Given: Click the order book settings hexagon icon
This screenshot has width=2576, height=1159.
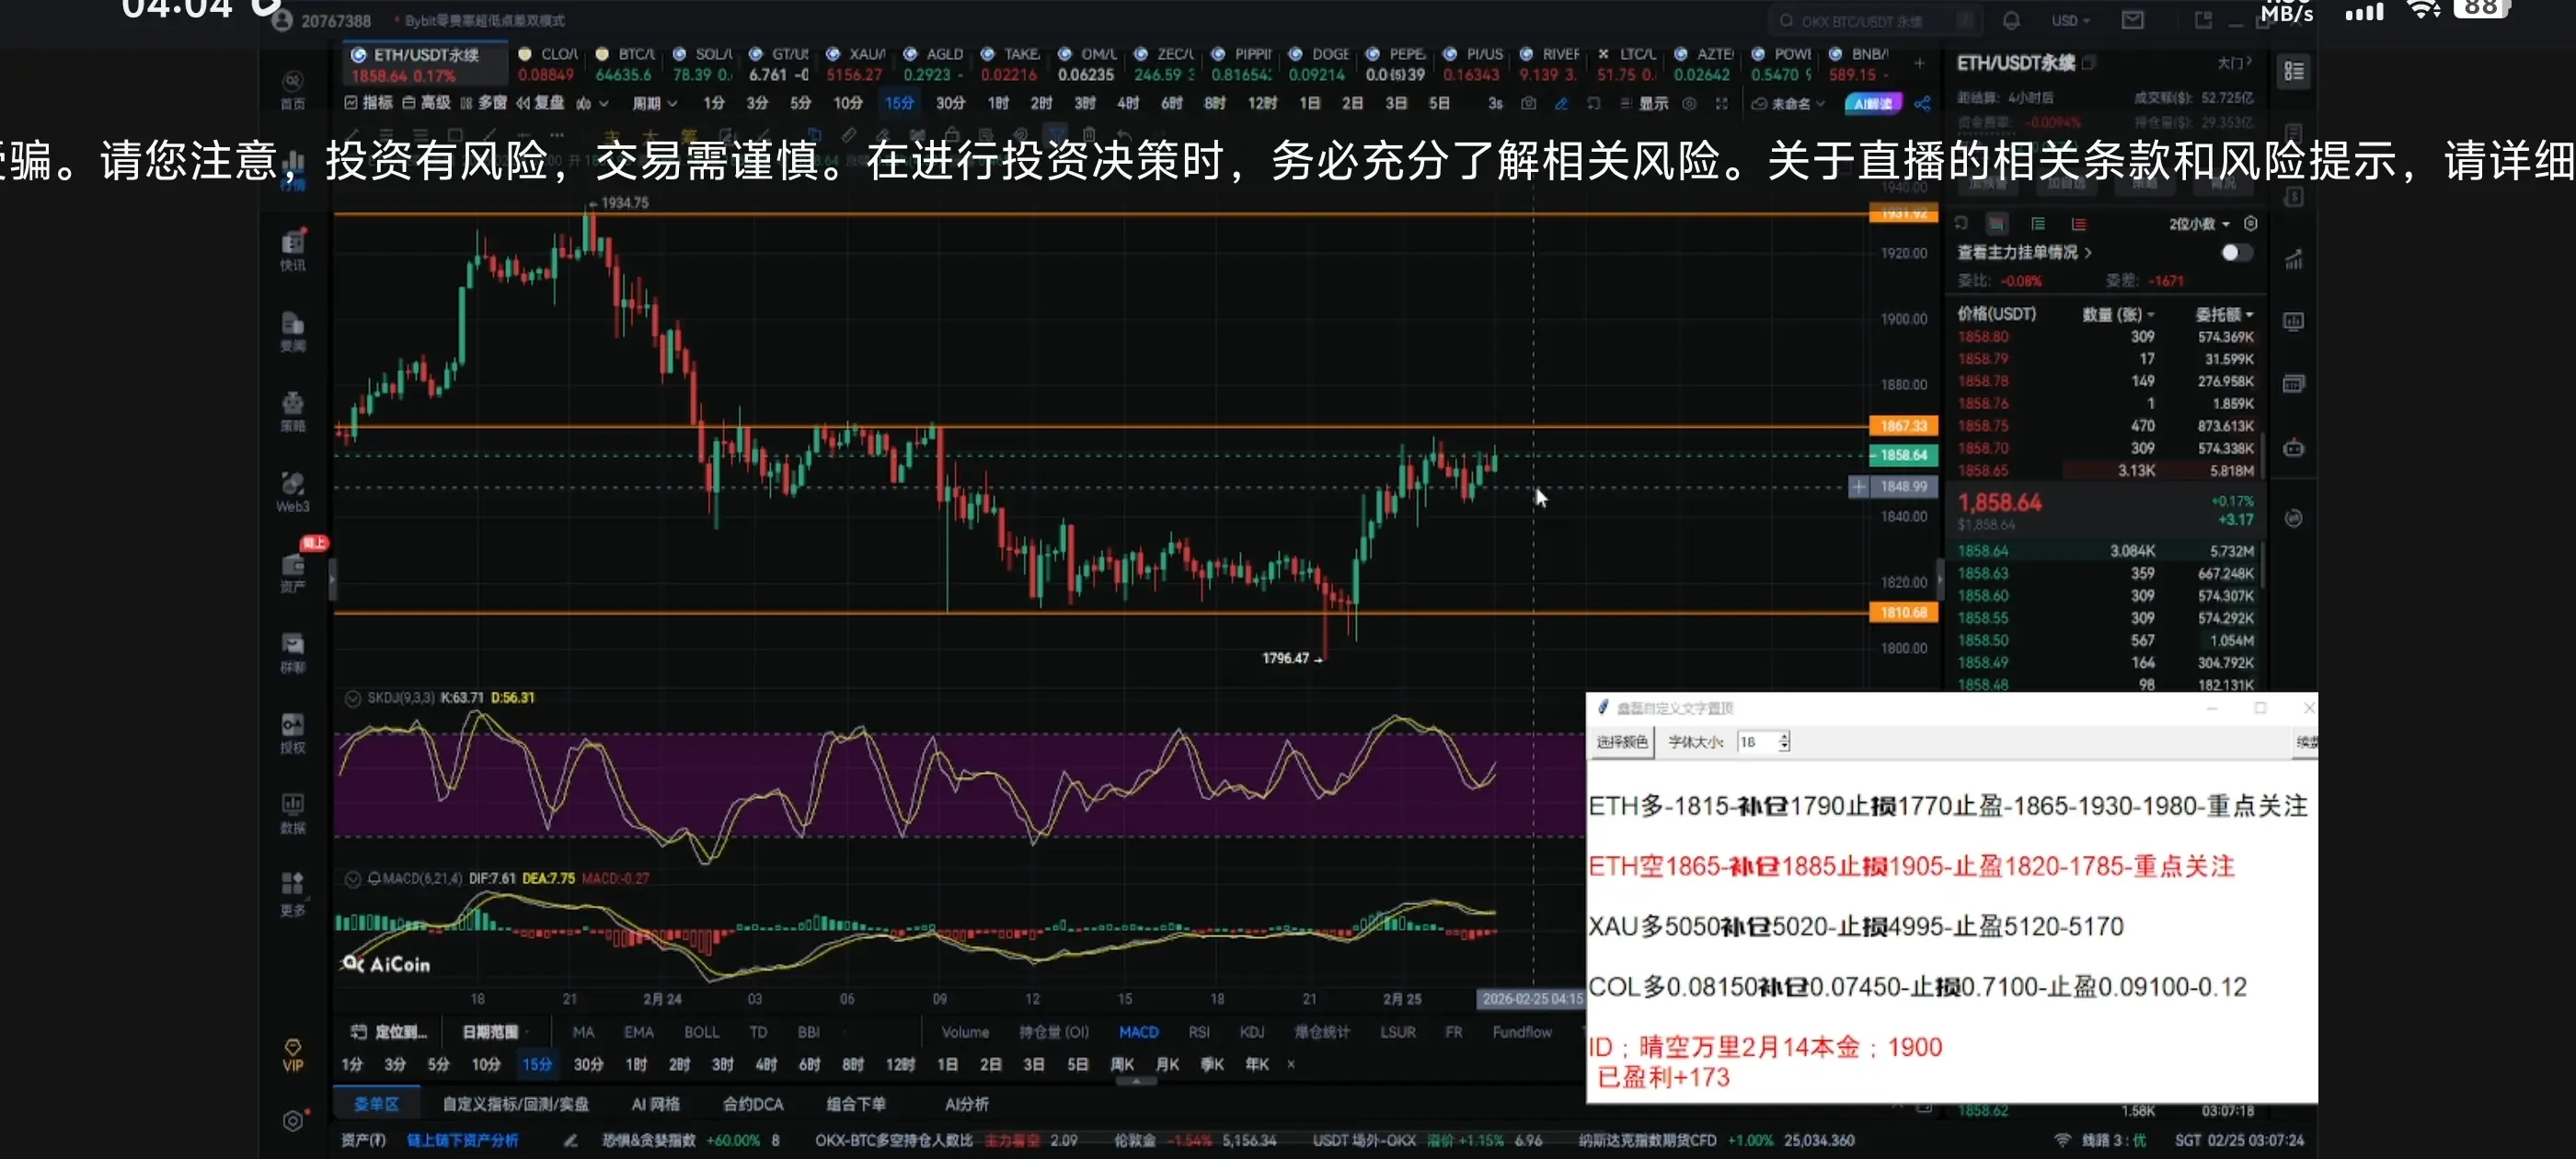Looking at the screenshot, I should [x=2250, y=223].
